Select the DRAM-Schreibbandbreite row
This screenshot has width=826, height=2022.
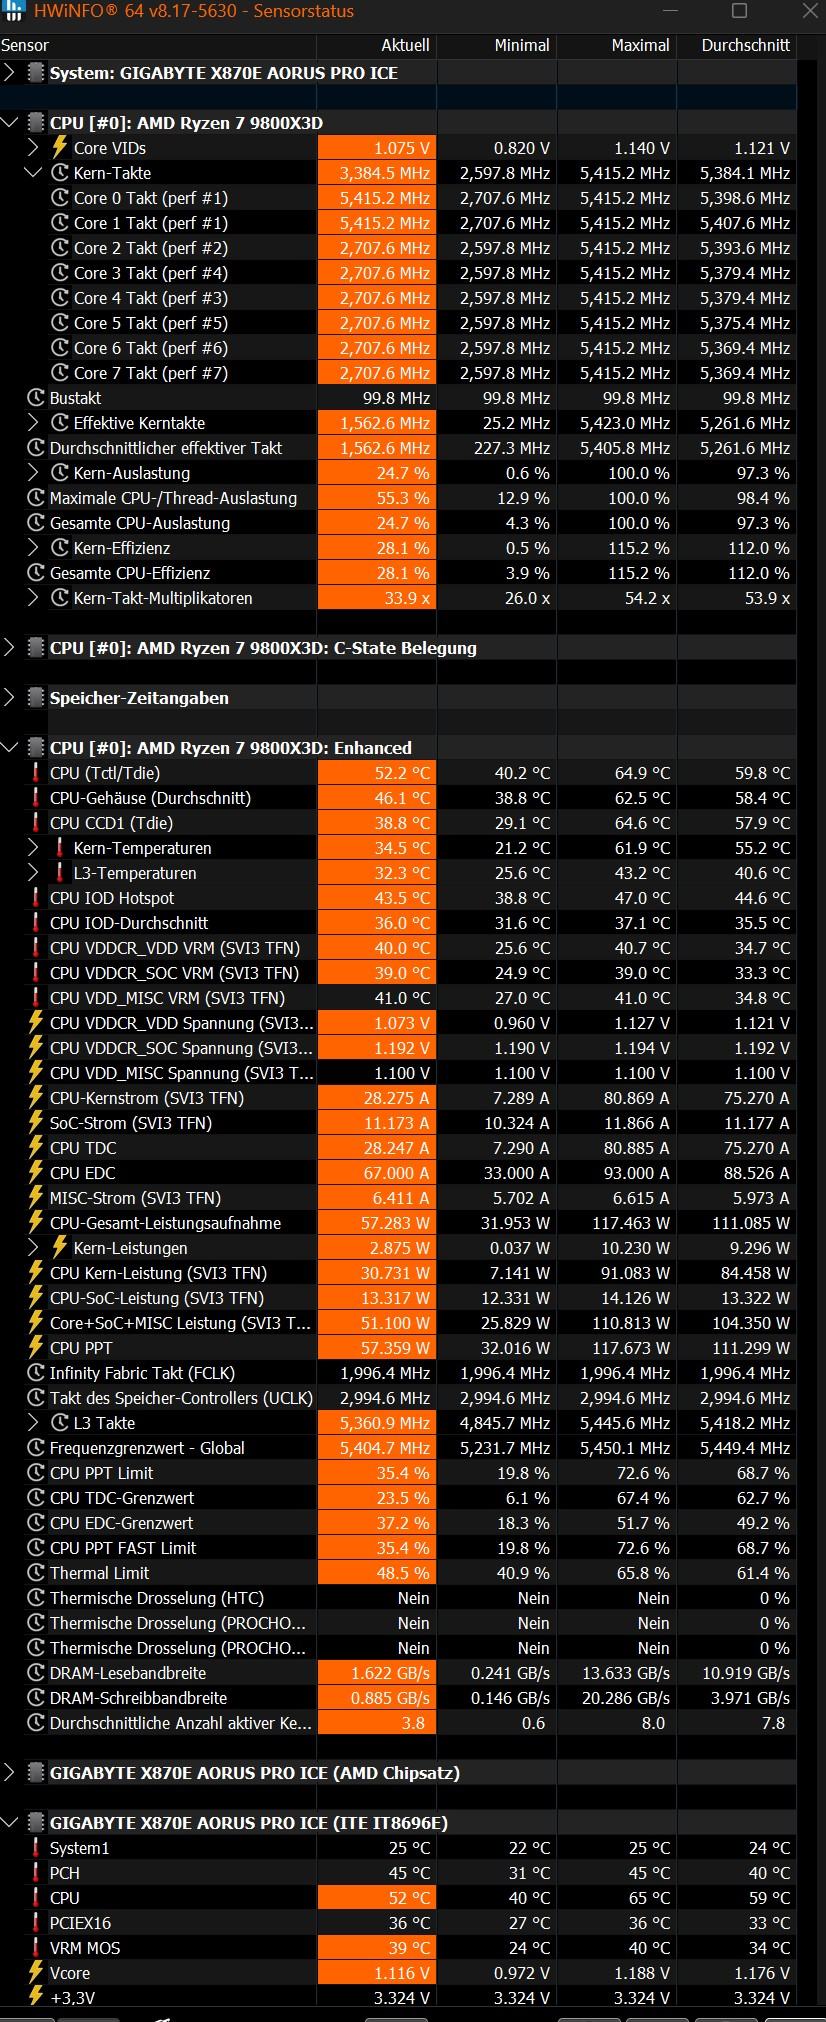[398, 1697]
